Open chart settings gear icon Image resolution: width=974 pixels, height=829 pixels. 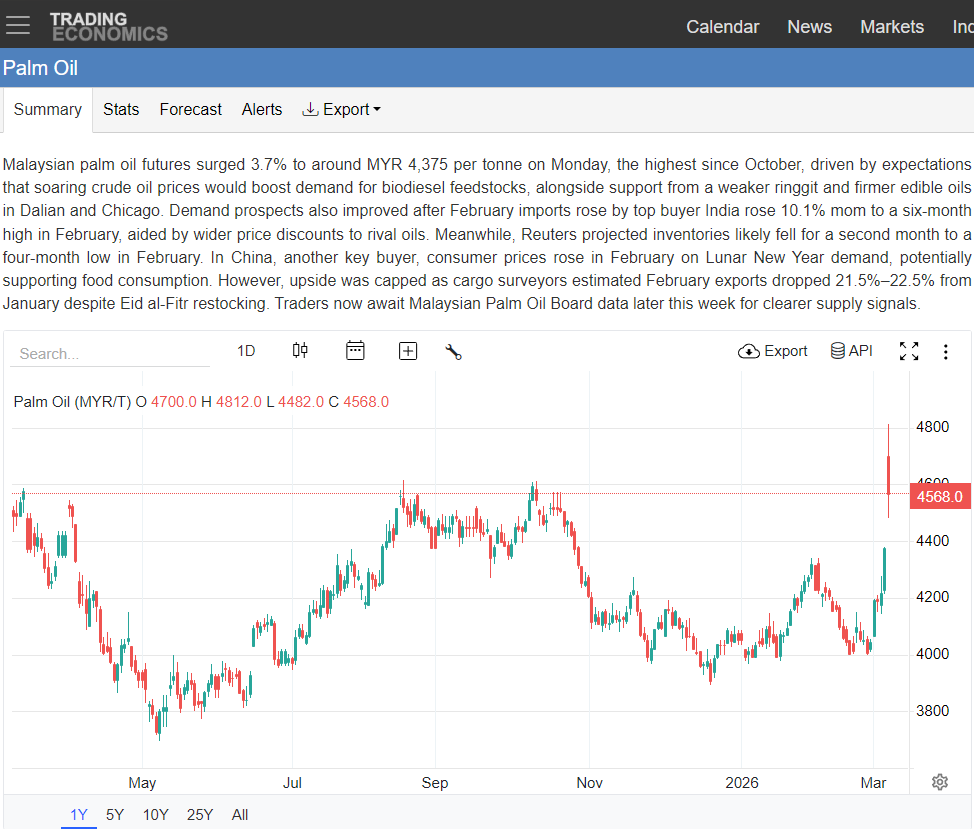[940, 782]
